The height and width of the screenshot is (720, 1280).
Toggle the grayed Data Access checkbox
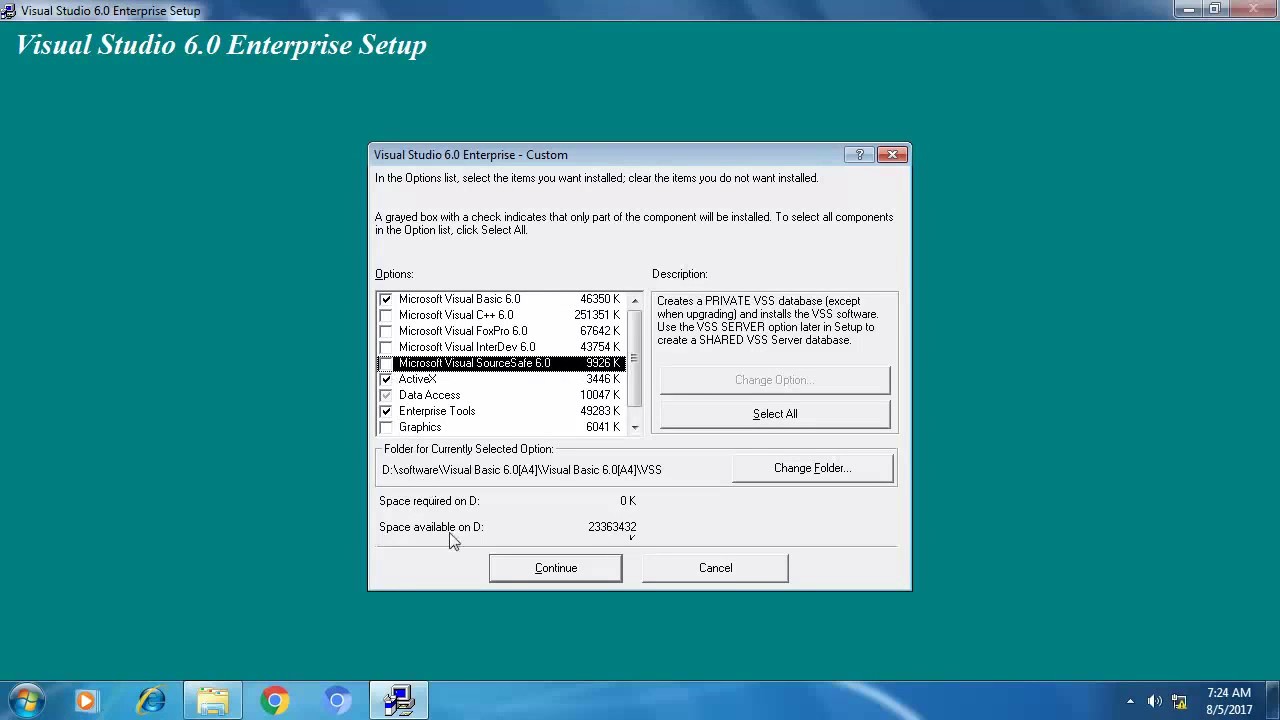[x=386, y=395]
